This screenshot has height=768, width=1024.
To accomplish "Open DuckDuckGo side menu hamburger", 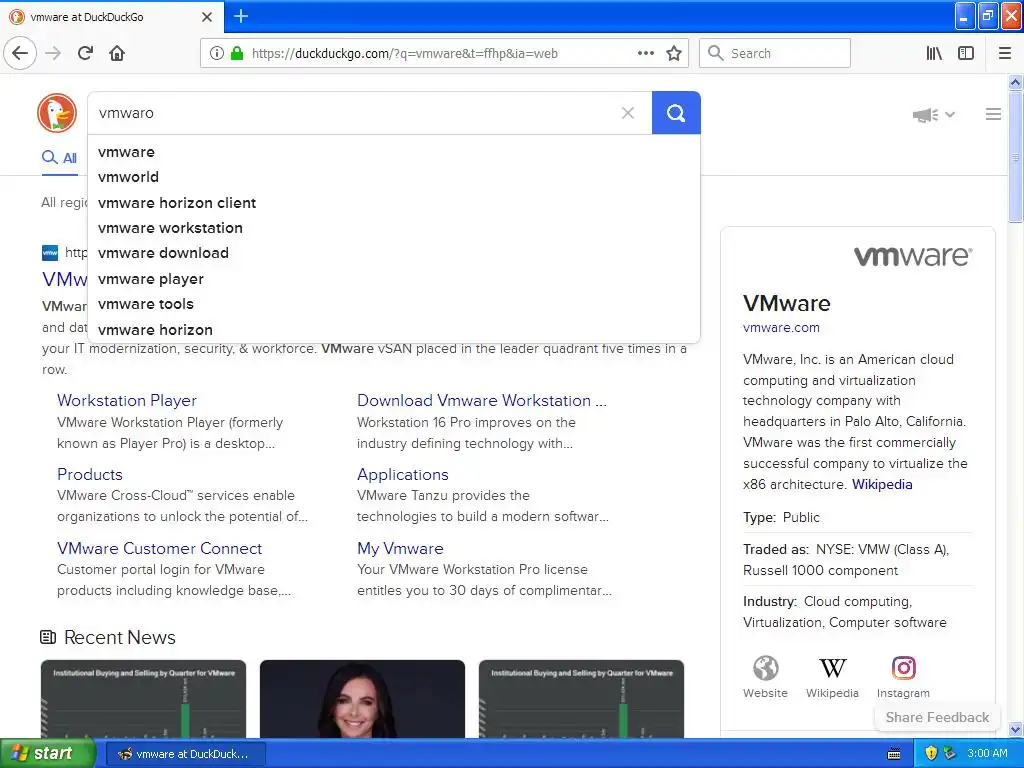I will click(x=993, y=114).
